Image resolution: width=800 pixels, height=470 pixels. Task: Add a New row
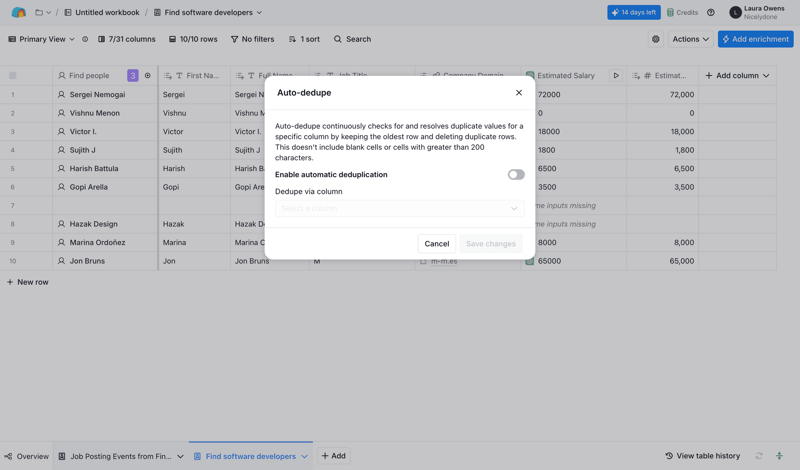[28, 282]
